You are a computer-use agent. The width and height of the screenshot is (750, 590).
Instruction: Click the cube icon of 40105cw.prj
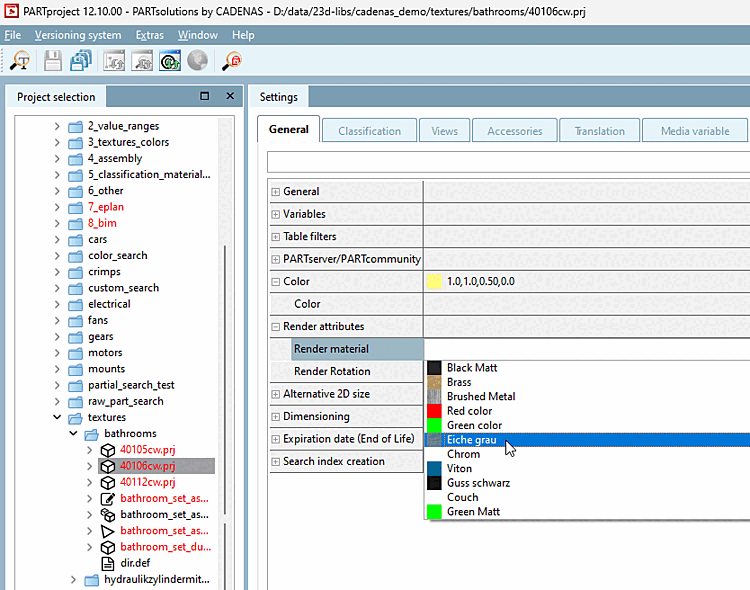[x=108, y=450]
